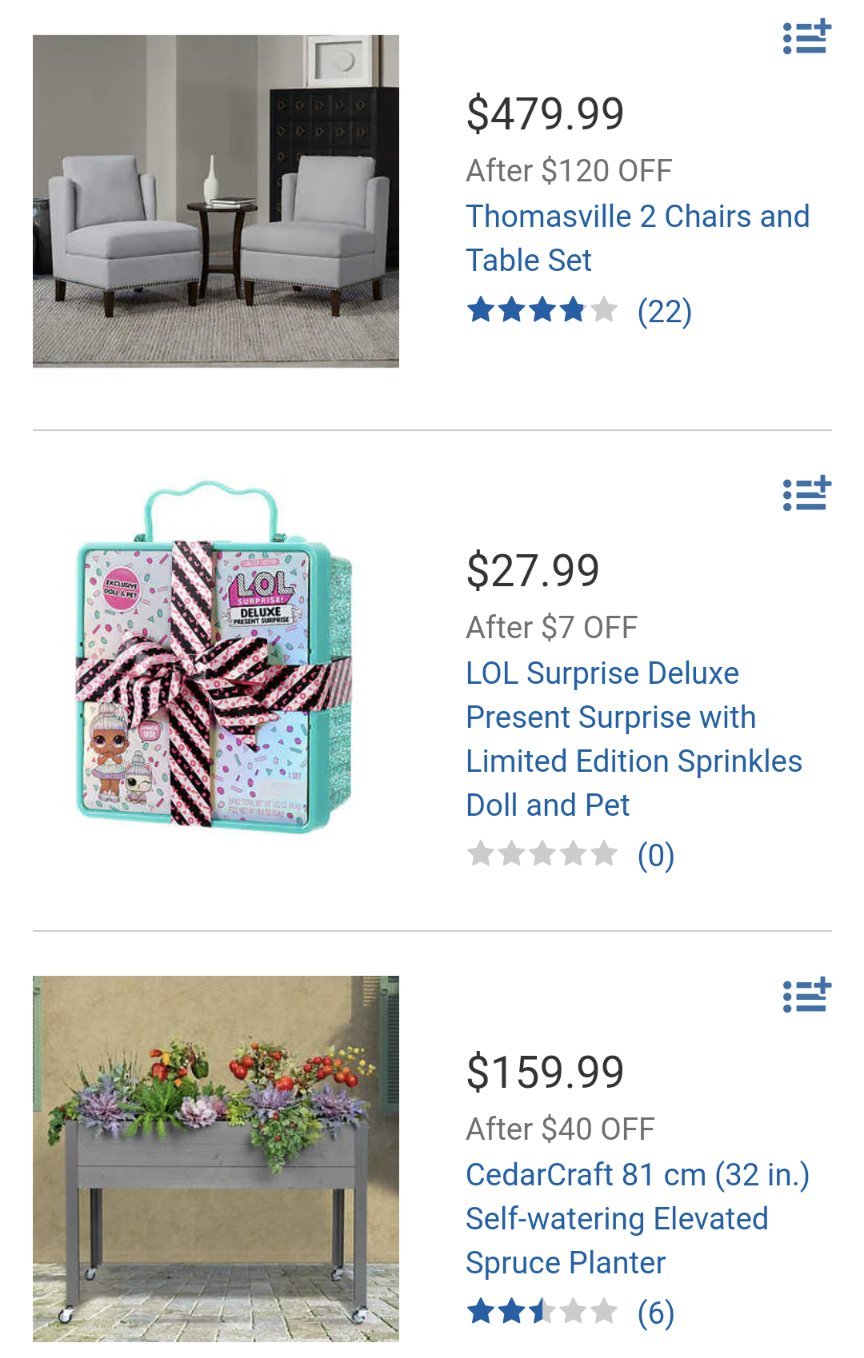Add CedarCraft planter to list icon
Viewport: 864px width, 1358px height.
807,995
